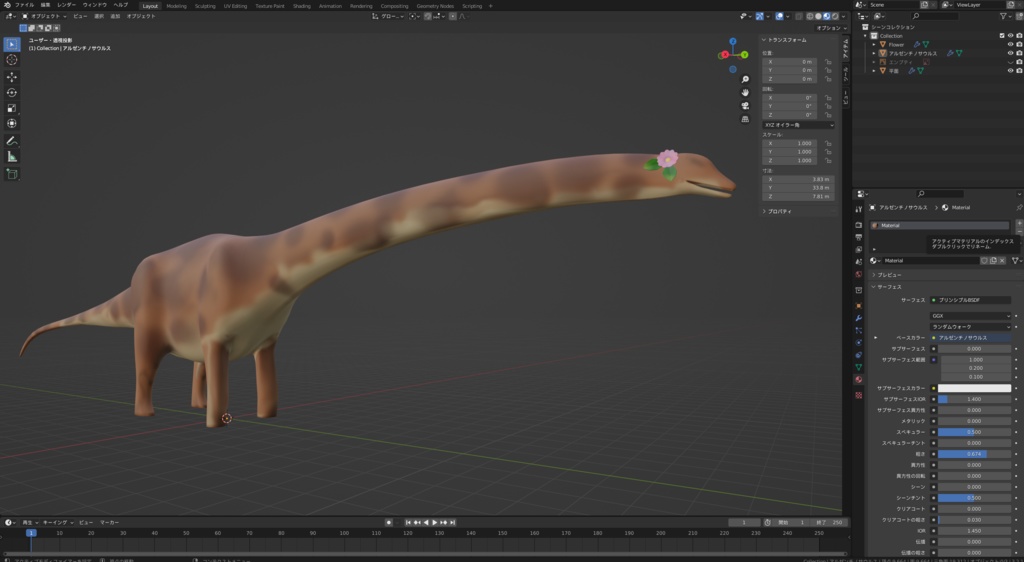
Task: Play the animation forward
Action: 434,522
